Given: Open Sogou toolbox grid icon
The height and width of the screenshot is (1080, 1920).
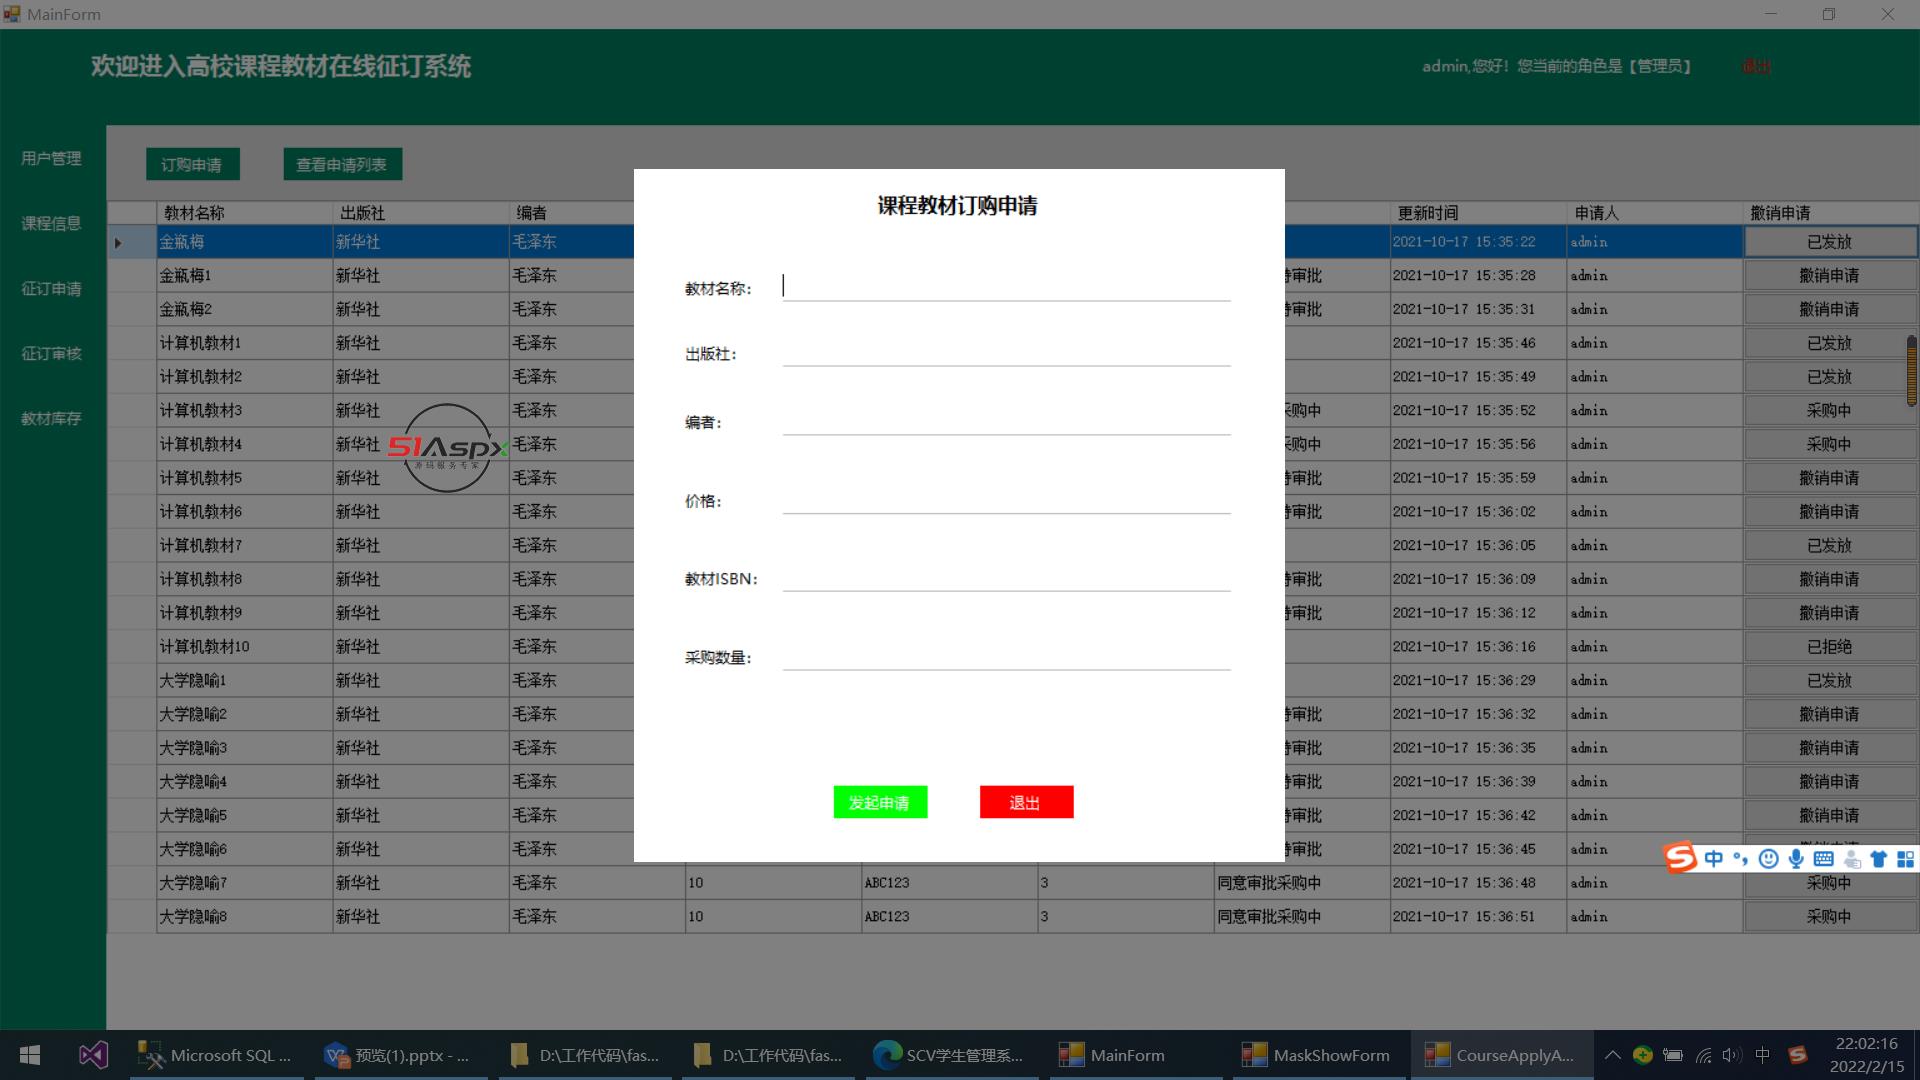Looking at the screenshot, I should tap(1905, 859).
